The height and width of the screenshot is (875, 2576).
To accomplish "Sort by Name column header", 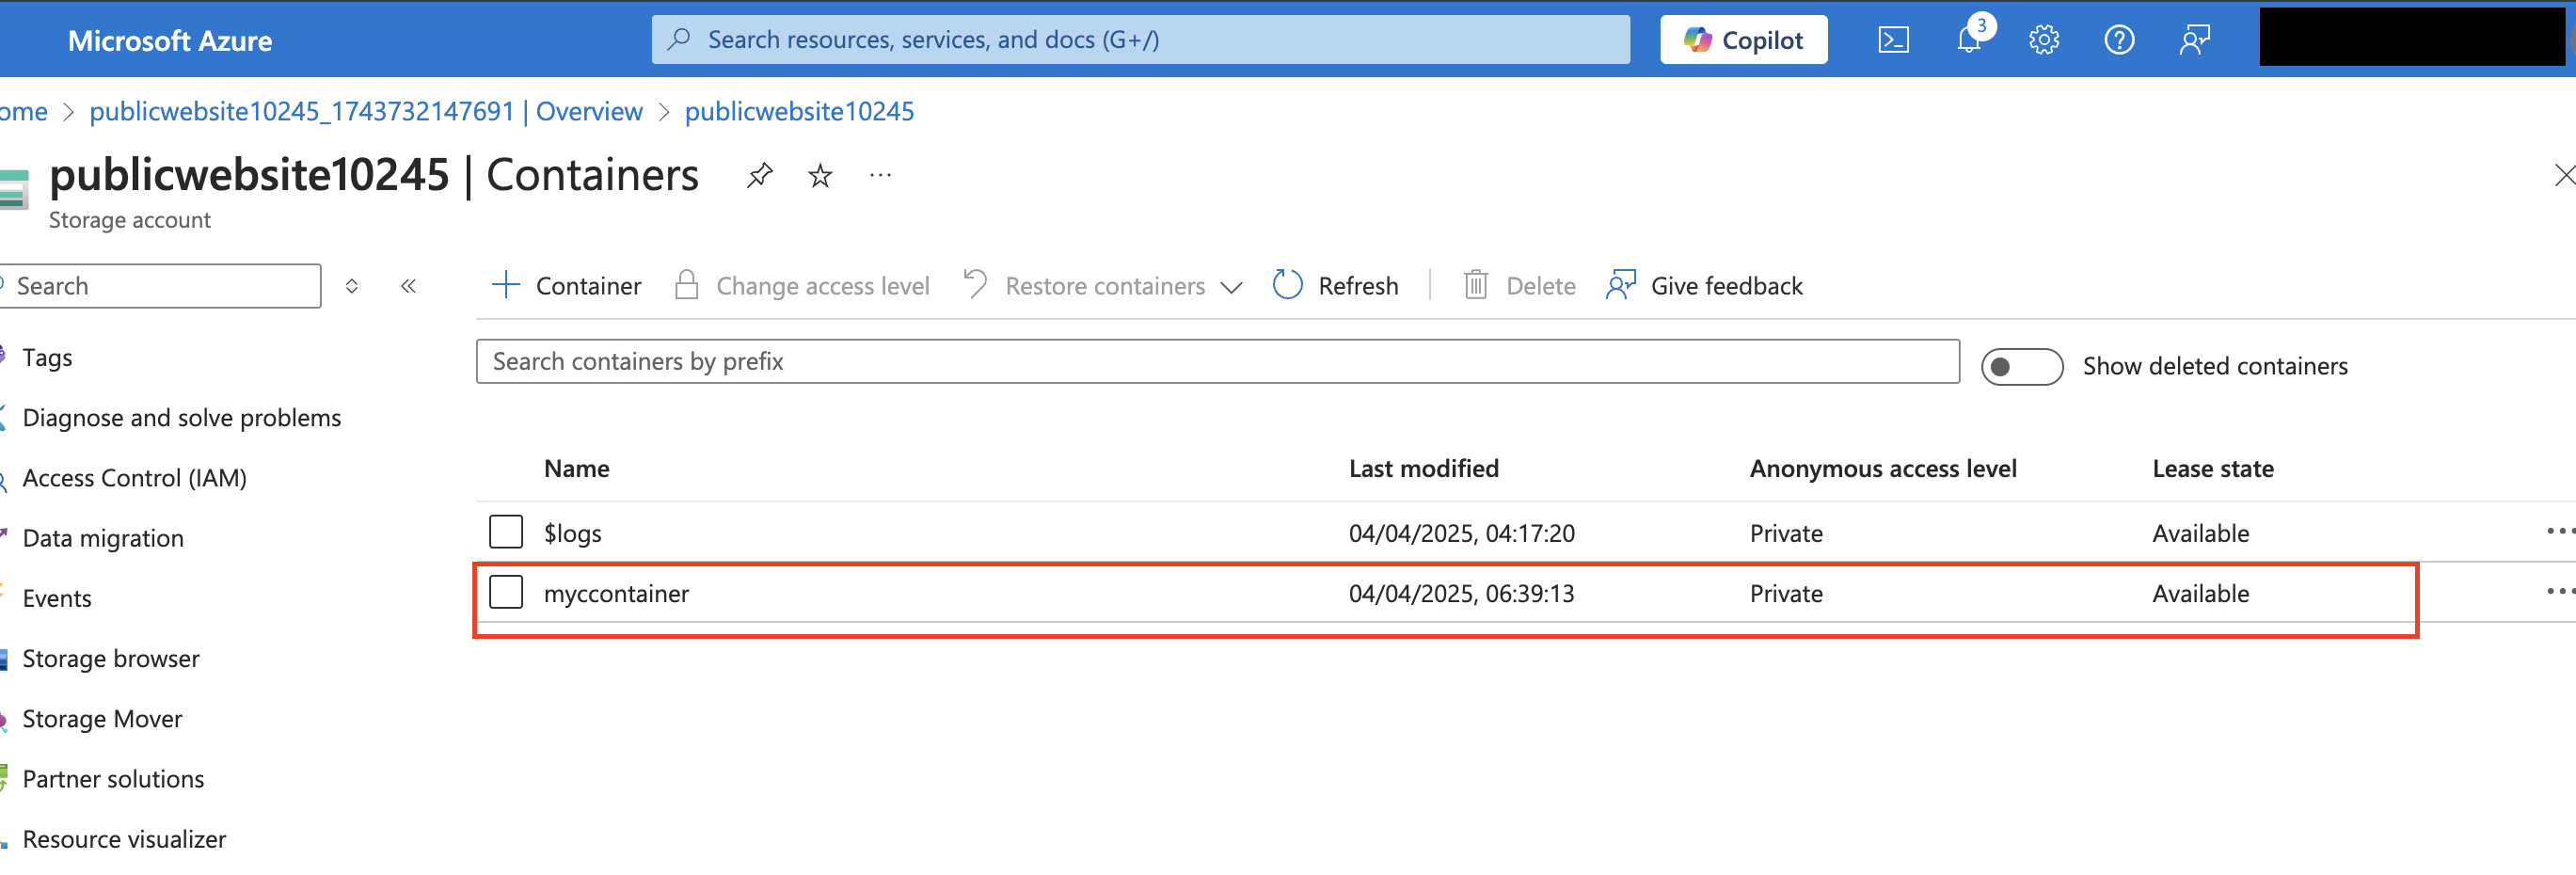I will (577, 468).
